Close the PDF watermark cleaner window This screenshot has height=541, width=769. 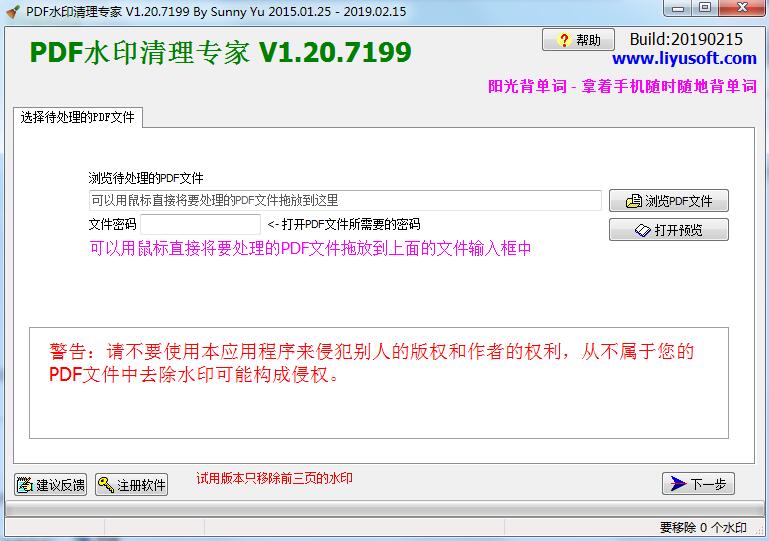point(742,9)
